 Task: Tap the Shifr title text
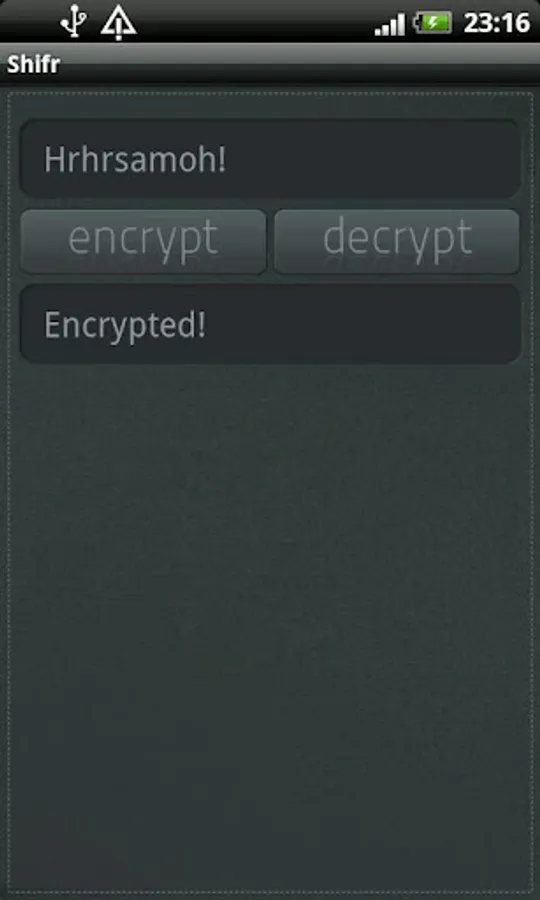33,64
